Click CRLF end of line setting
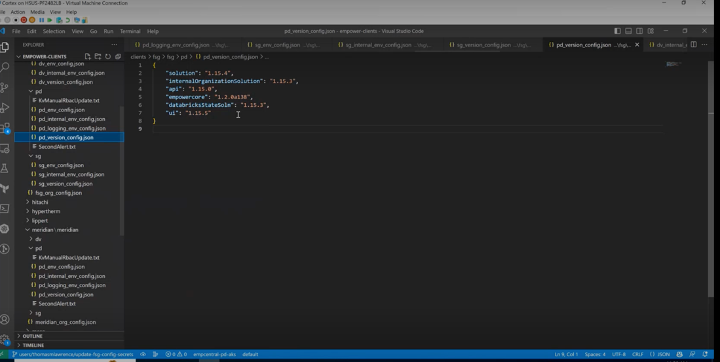720x362 pixels. pyautogui.click(x=638, y=354)
